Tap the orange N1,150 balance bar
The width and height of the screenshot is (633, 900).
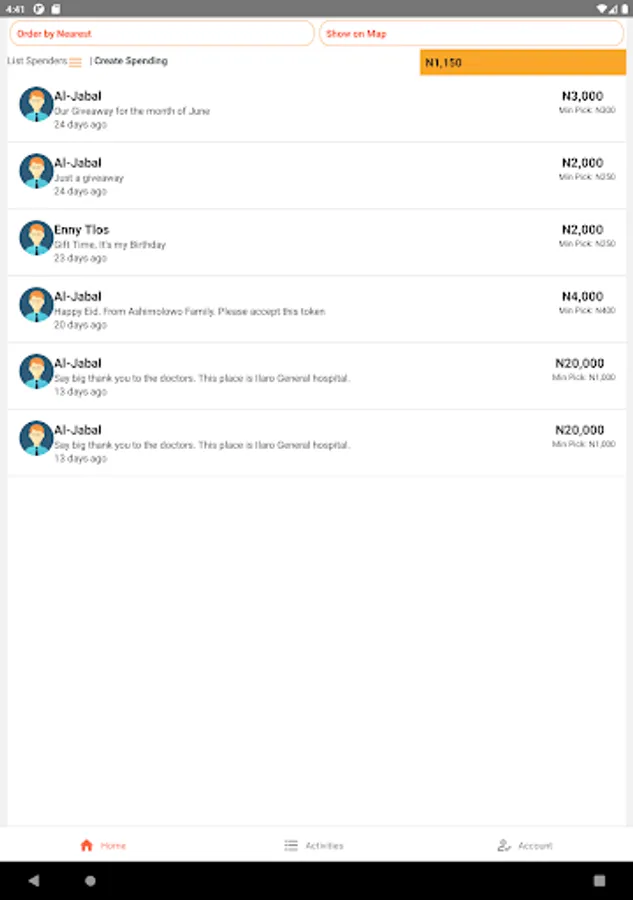pyautogui.click(x=523, y=63)
